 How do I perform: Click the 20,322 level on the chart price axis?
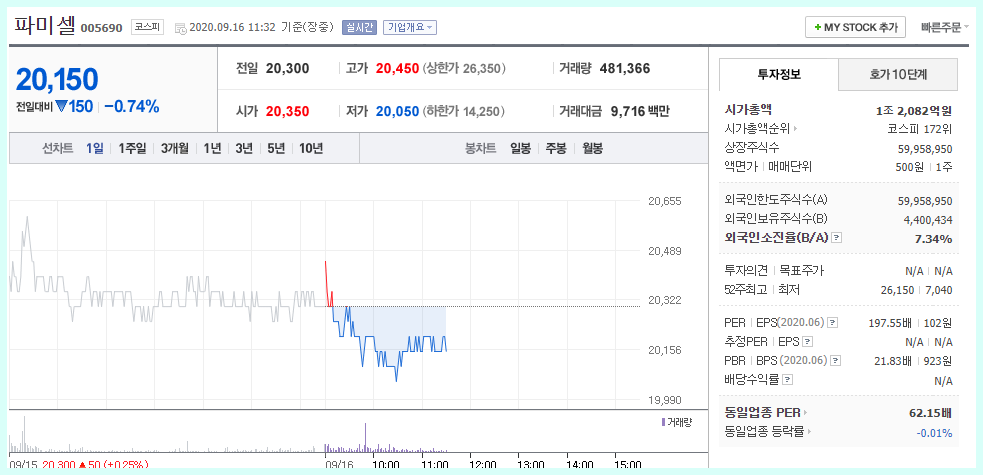tap(665, 300)
